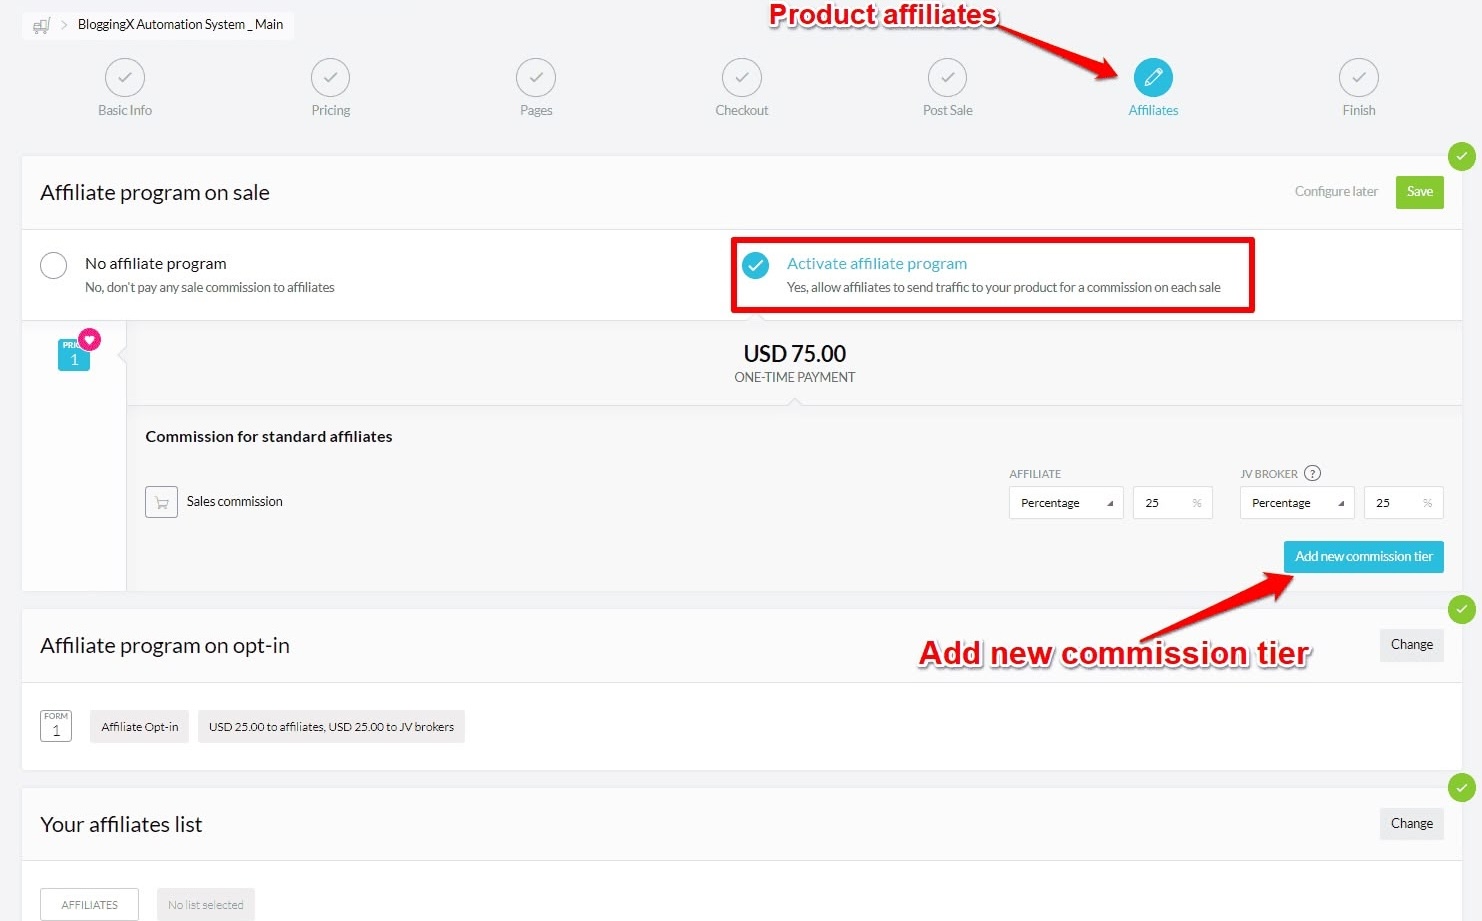Click the green checkmark beside Affiliate program on opt-in
1482x921 pixels.
[x=1462, y=610]
